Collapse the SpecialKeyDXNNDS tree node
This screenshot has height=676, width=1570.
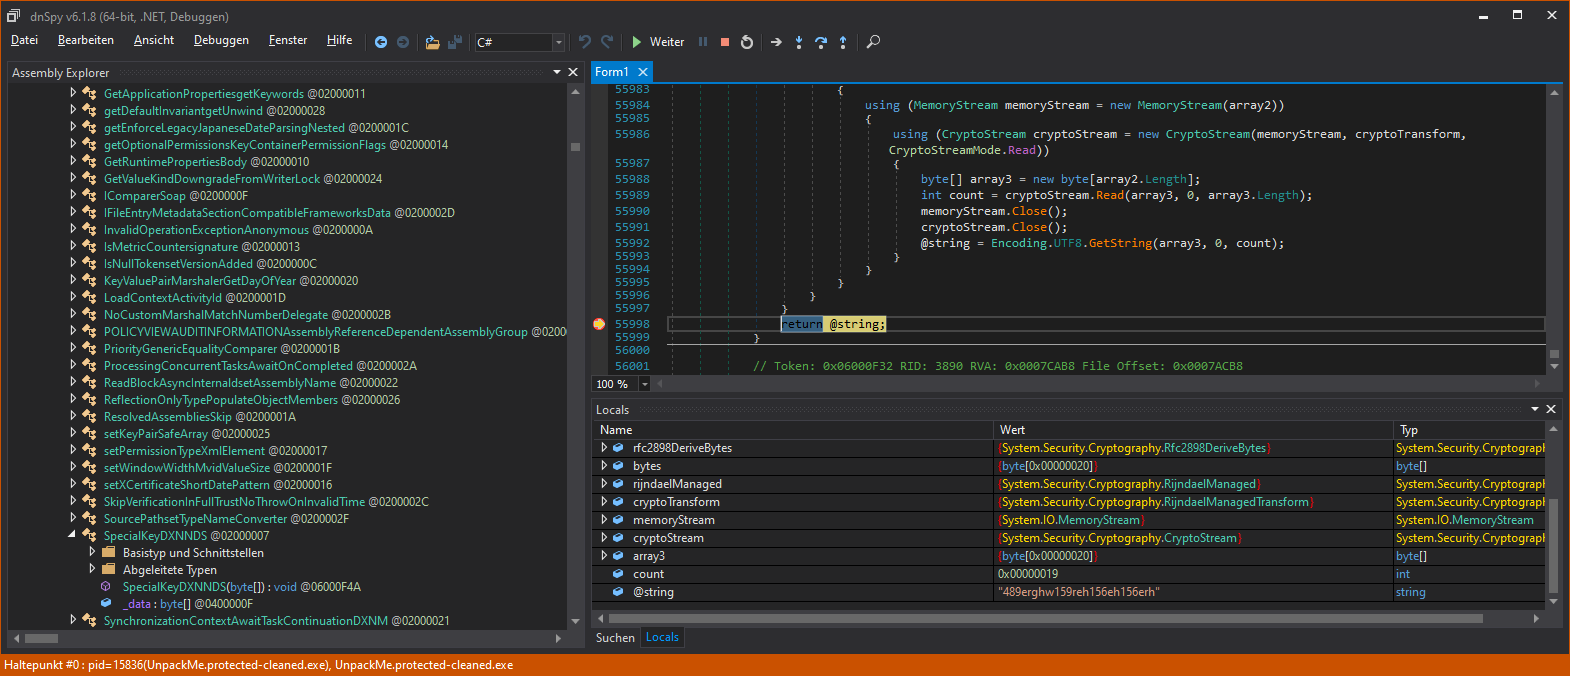click(72, 535)
